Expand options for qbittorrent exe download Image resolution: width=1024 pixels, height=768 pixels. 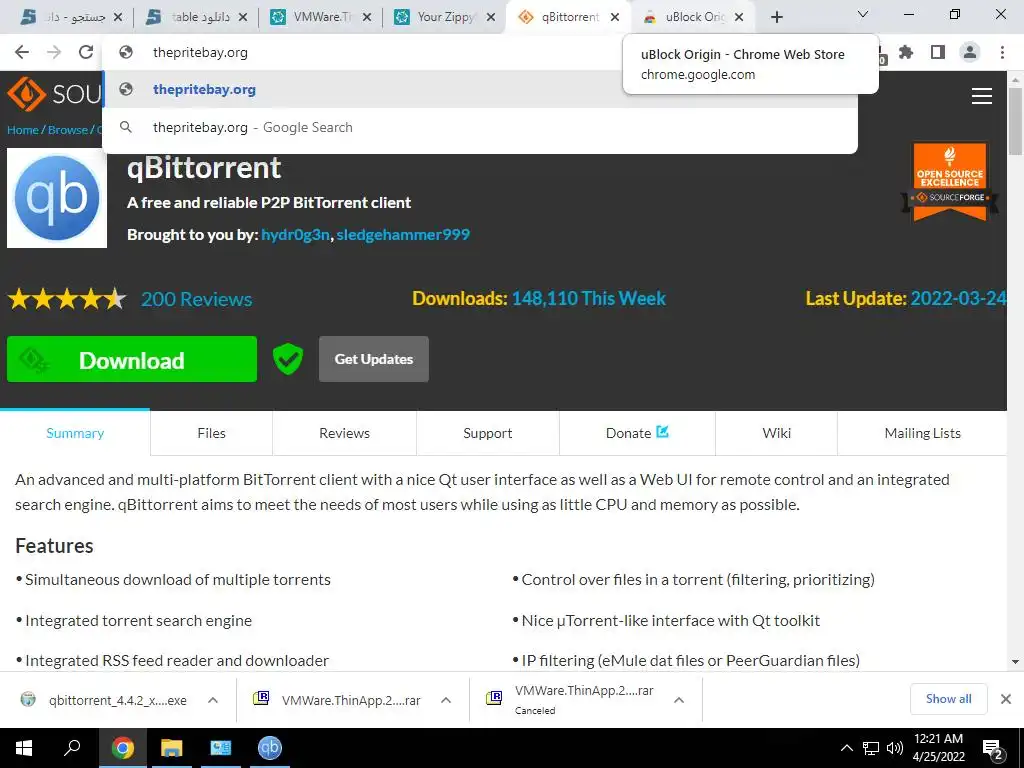(x=213, y=700)
